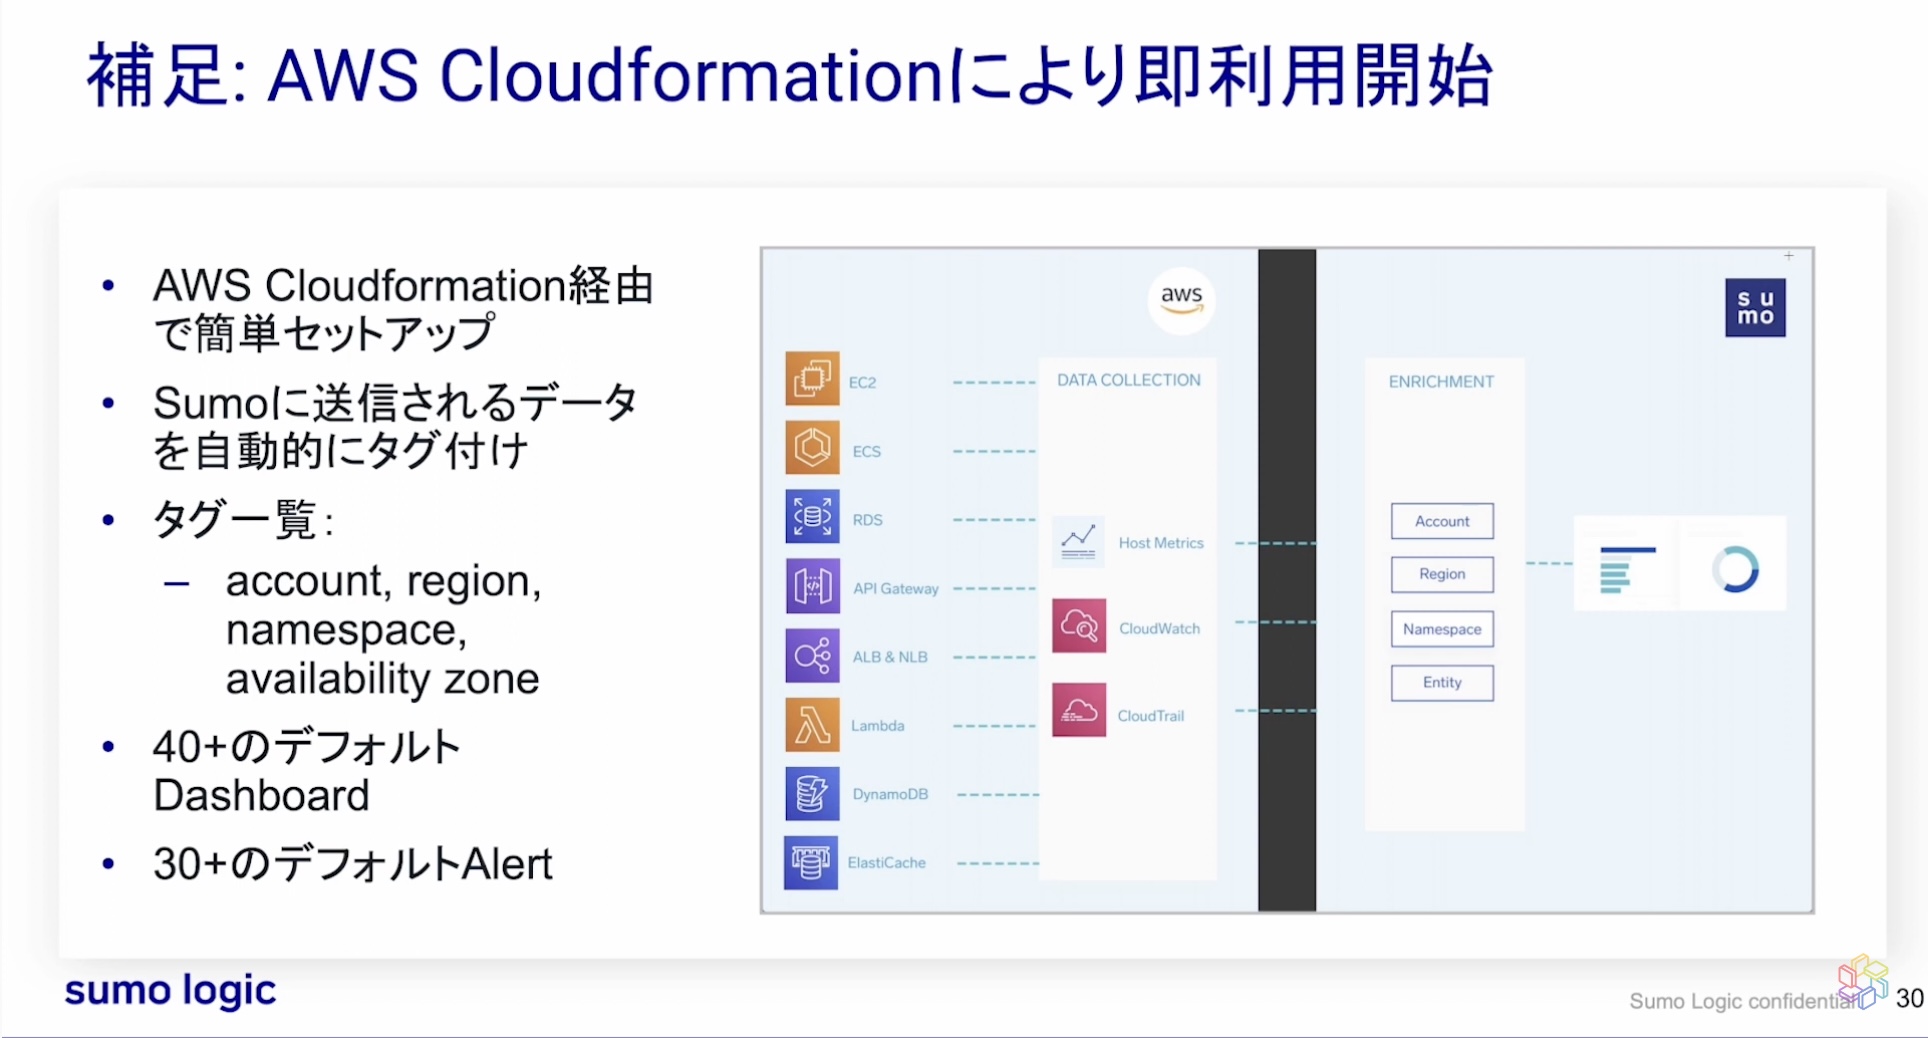This screenshot has width=1928, height=1038.
Task: Click the plus symbol above the diagram
Action: (x=1789, y=256)
